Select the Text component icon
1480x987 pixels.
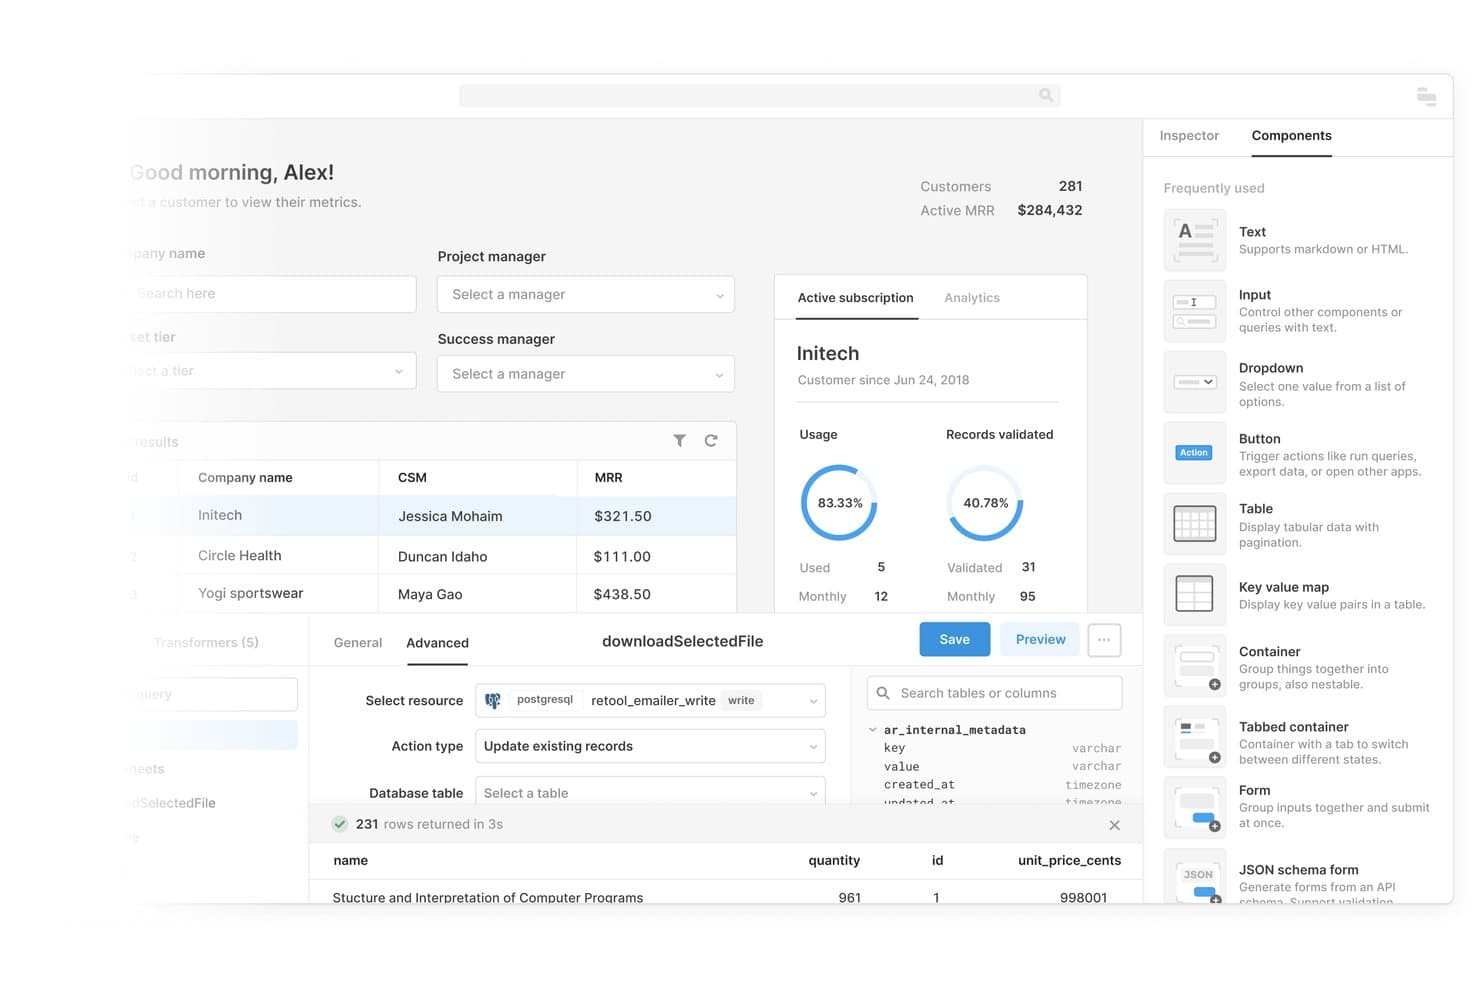pos(1195,240)
